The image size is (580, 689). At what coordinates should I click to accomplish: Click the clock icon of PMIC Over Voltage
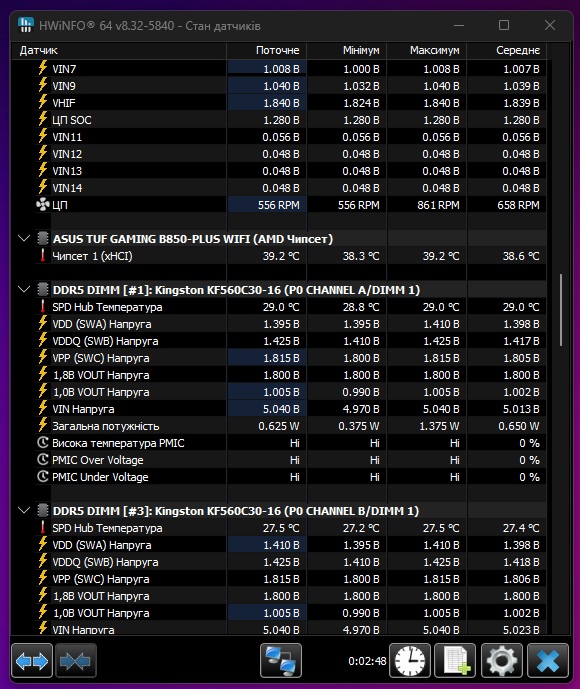[43, 460]
